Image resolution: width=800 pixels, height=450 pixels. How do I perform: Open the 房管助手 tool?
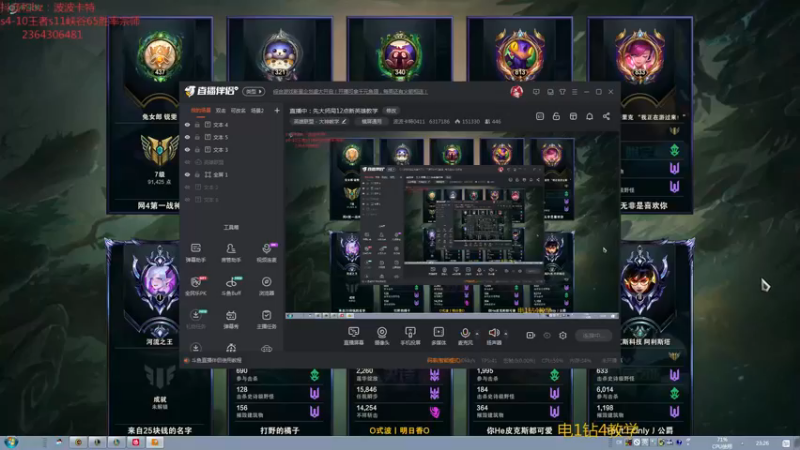point(231,253)
